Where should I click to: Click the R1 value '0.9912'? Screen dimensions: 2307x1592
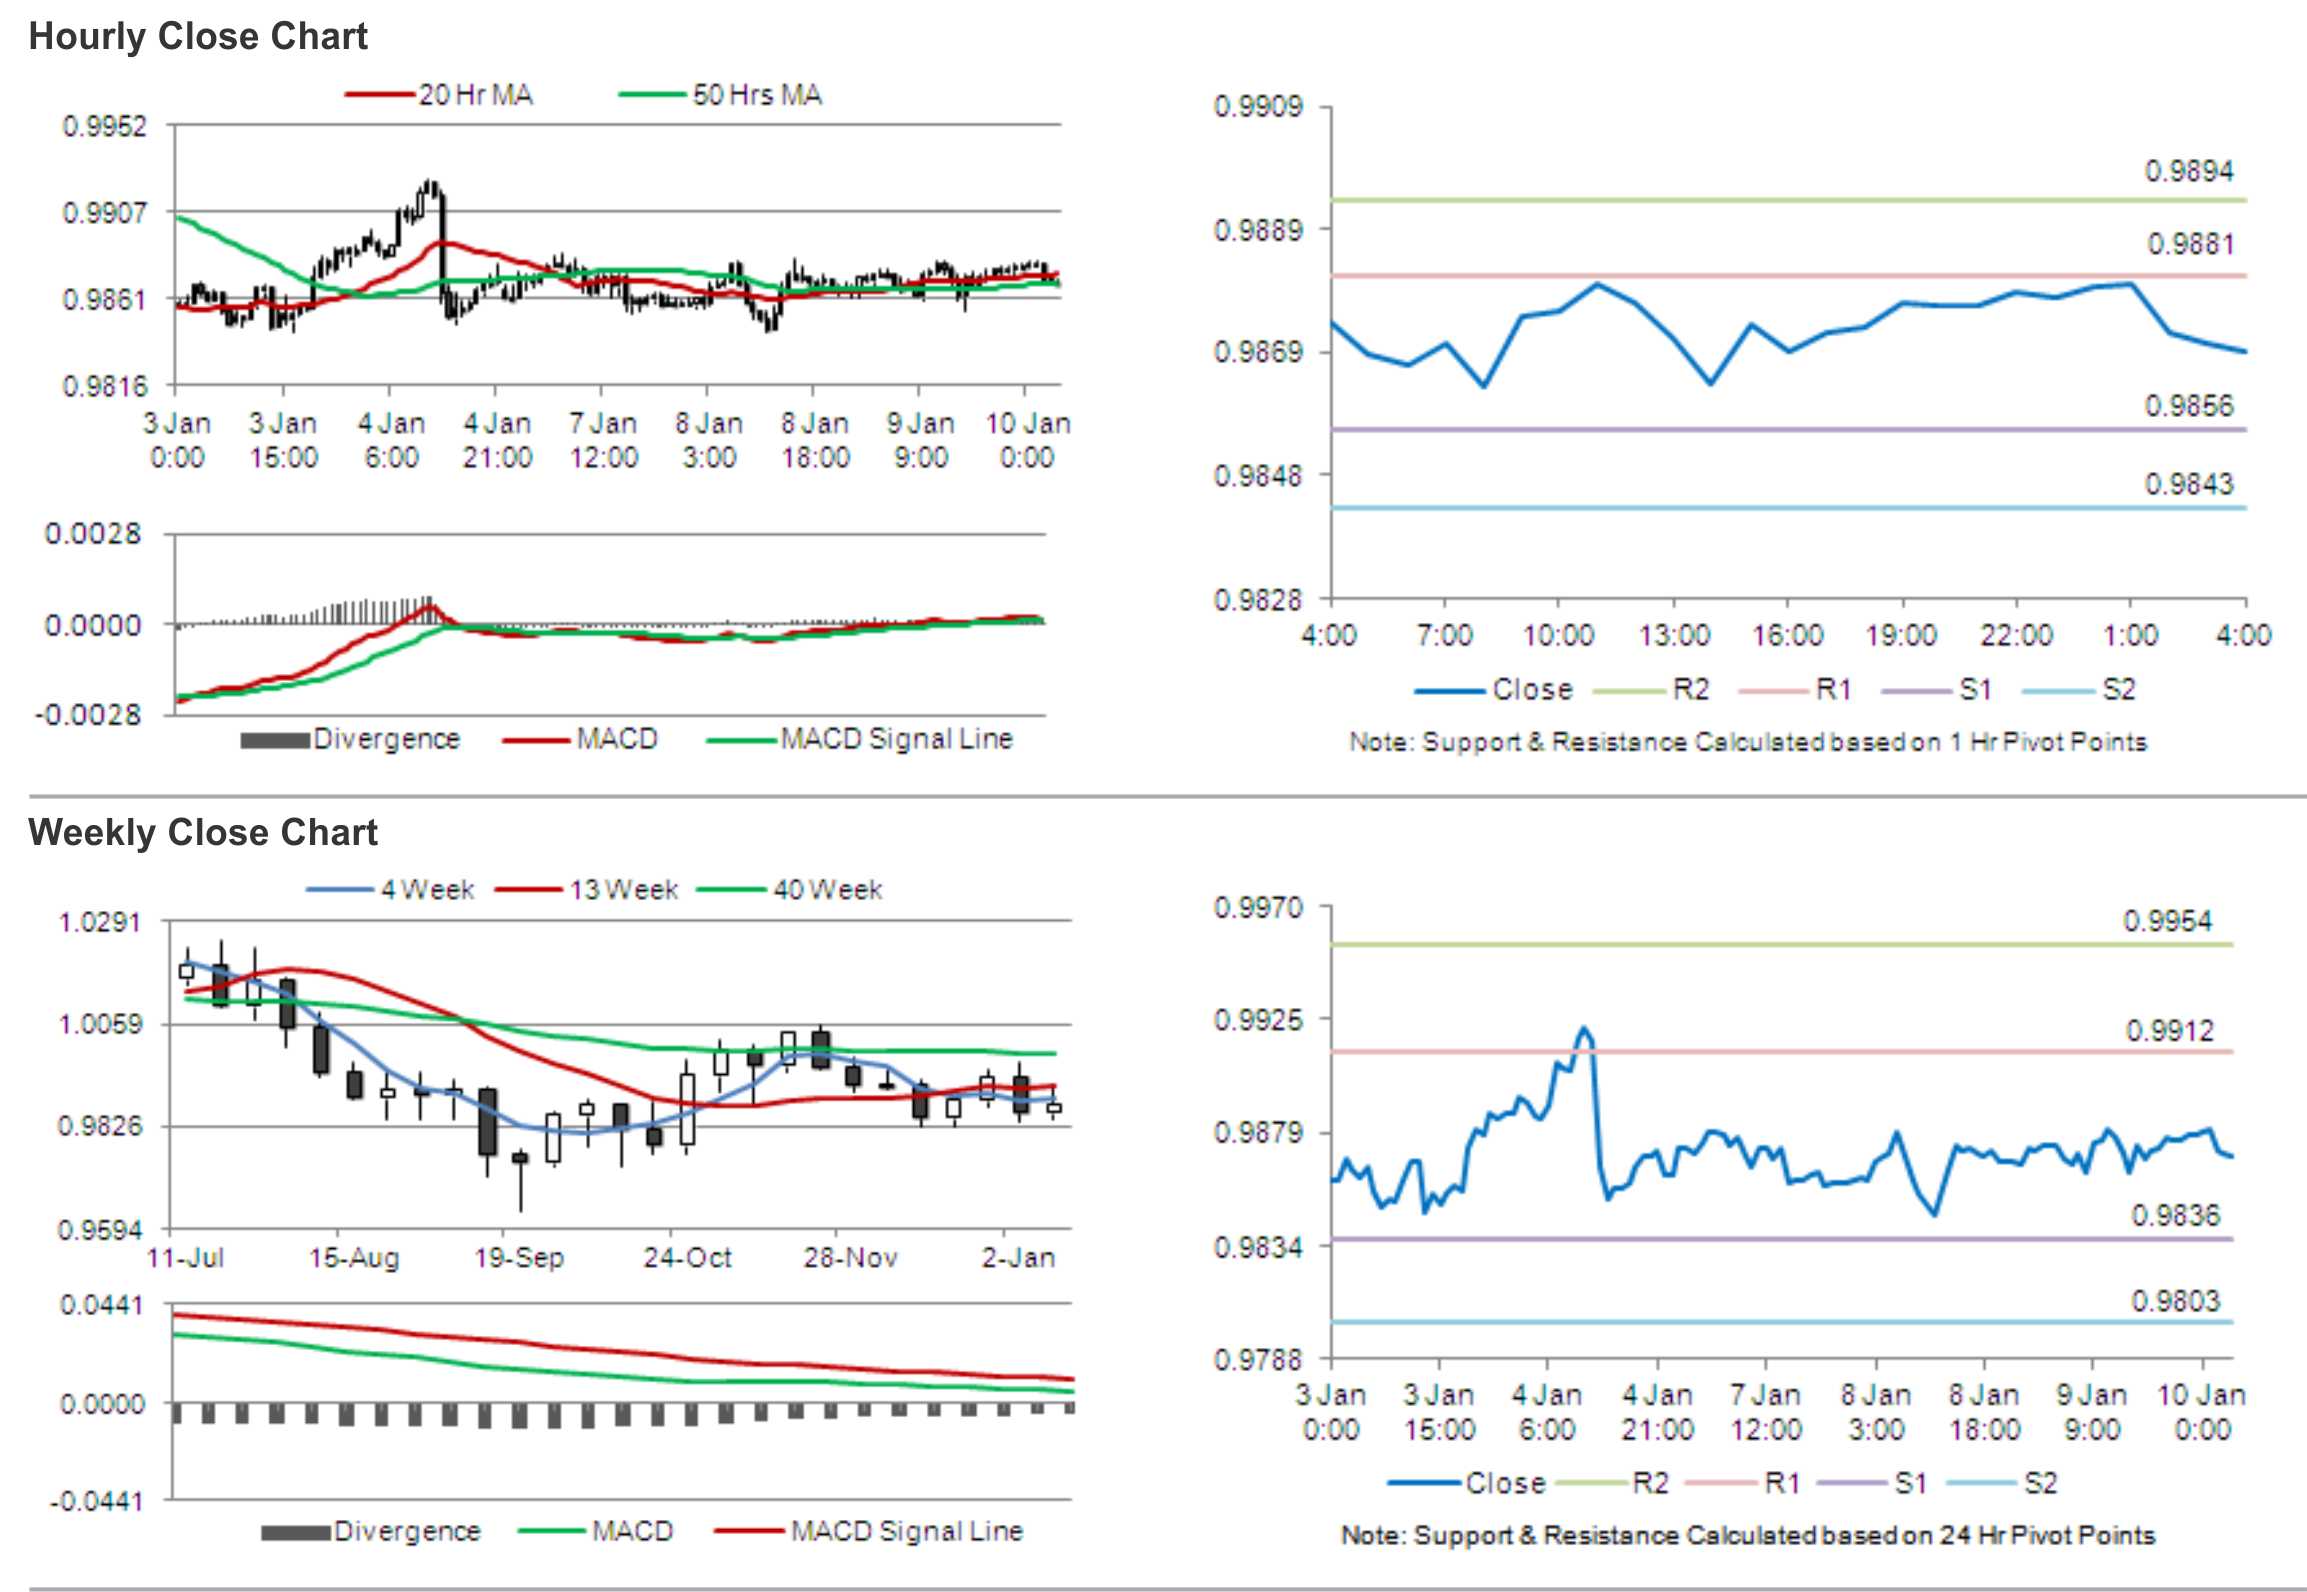pos(2169,1030)
